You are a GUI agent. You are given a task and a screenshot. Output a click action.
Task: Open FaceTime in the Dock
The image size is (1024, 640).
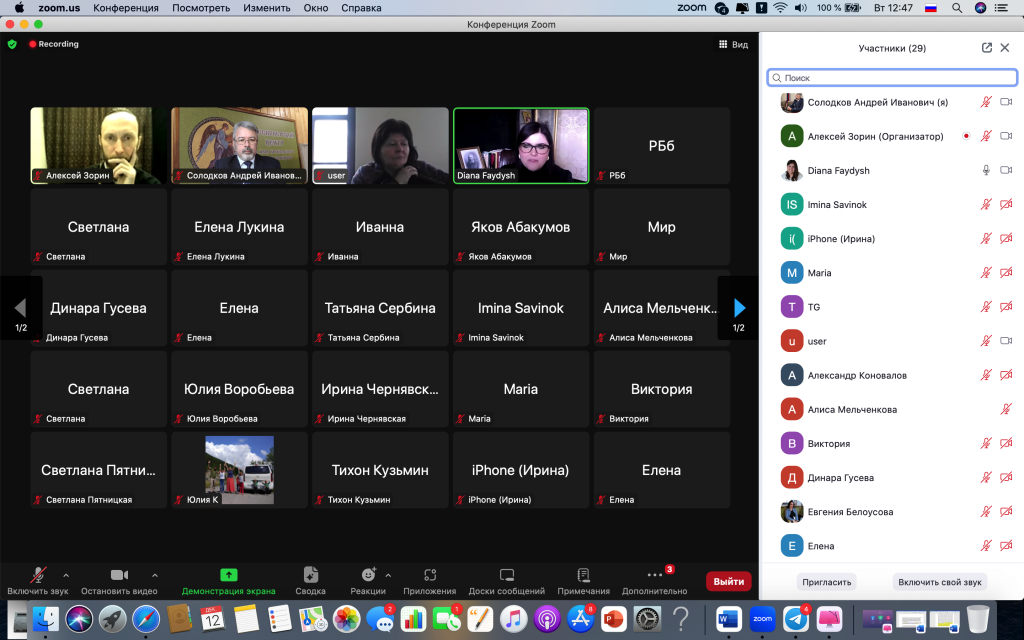(446, 618)
